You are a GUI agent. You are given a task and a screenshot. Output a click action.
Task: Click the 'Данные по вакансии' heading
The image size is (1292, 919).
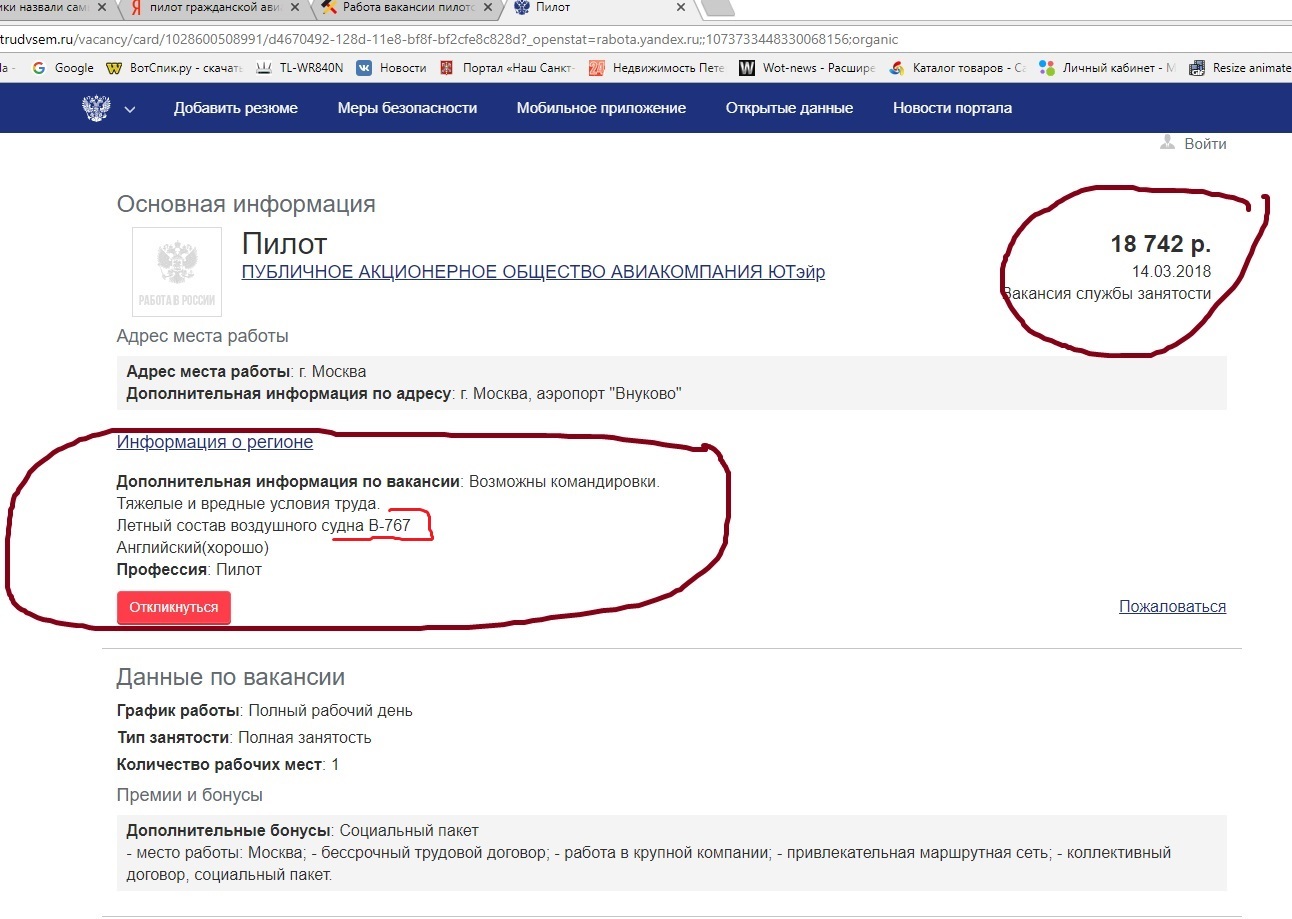coord(231,678)
